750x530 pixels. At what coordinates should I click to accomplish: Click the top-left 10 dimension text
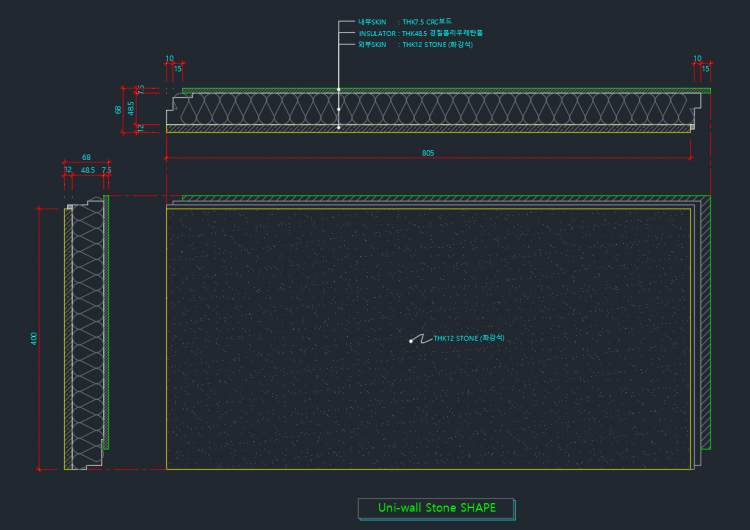coord(169,58)
